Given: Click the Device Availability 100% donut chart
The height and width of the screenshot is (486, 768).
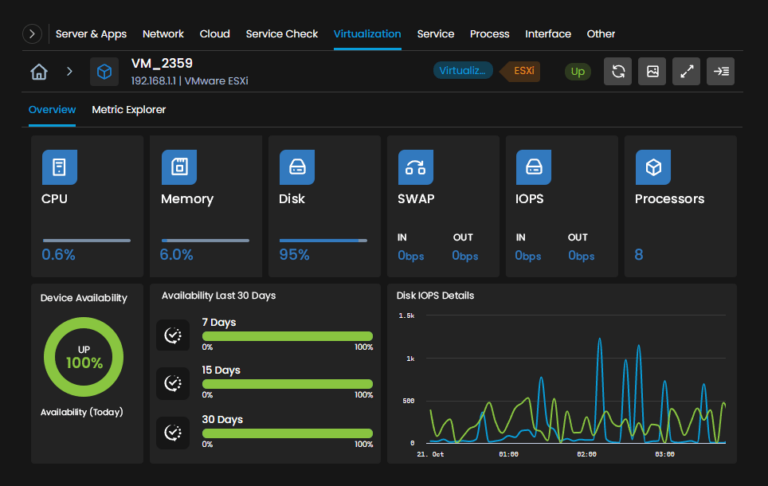Looking at the screenshot, I should [84, 357].
